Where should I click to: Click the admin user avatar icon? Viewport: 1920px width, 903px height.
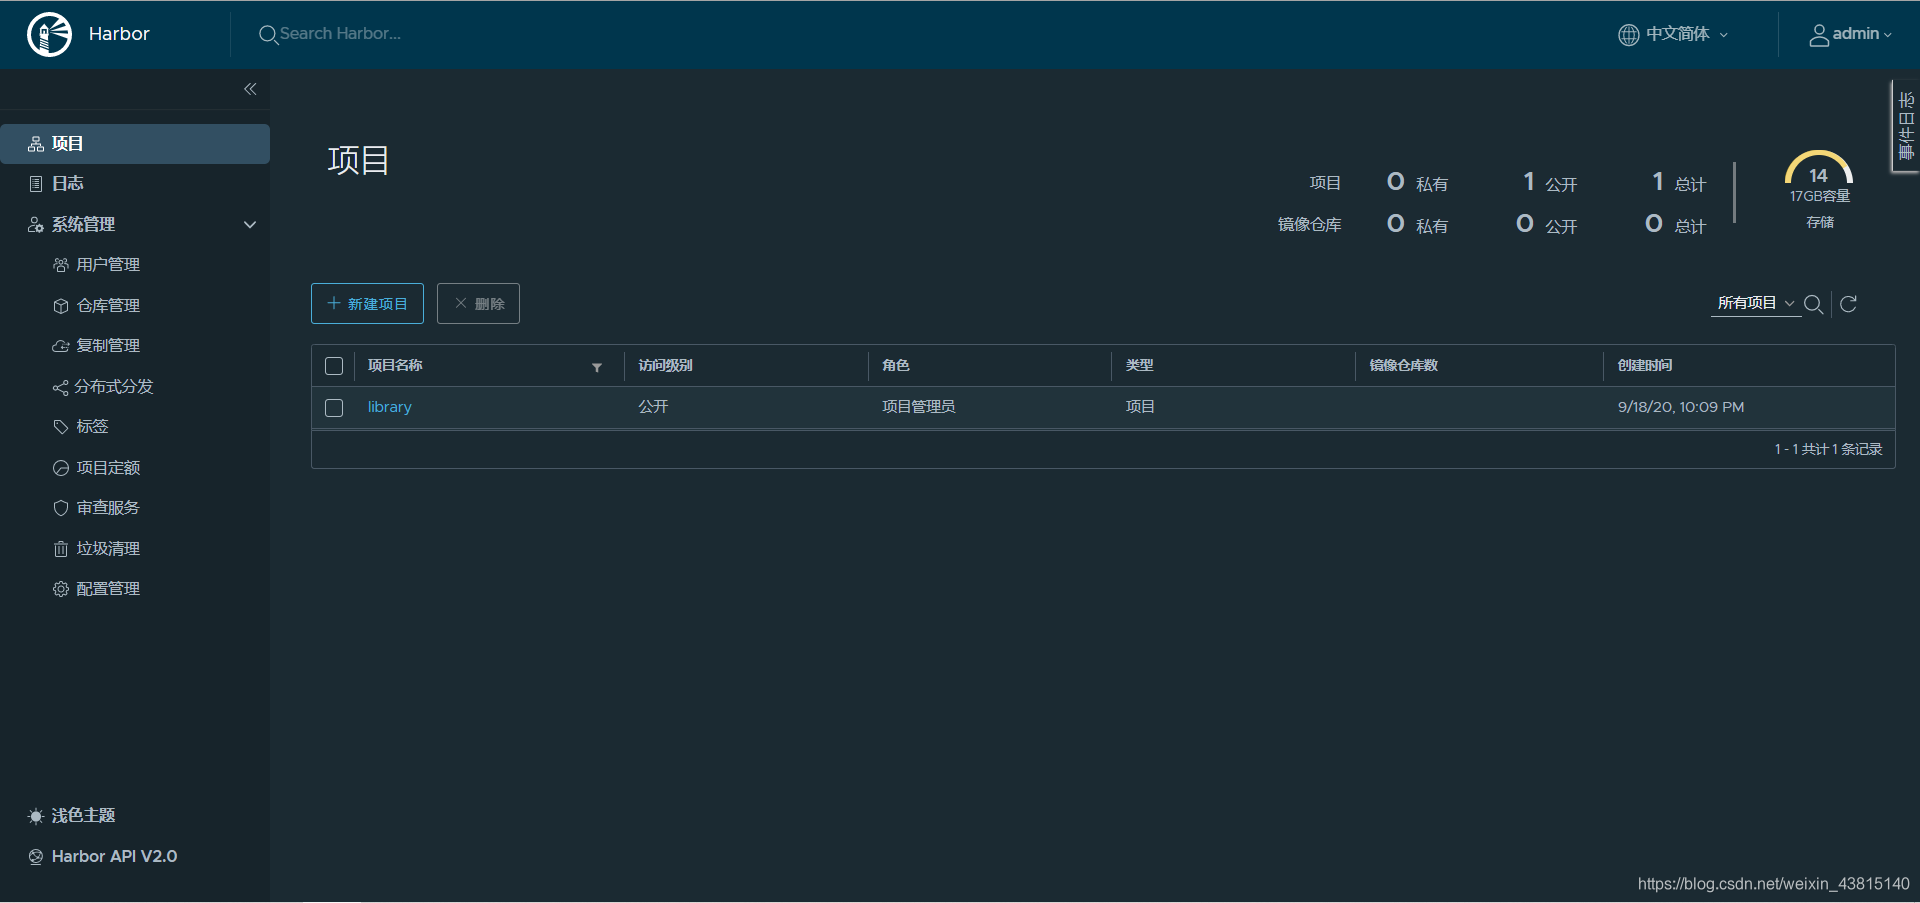pos(1819,35)
